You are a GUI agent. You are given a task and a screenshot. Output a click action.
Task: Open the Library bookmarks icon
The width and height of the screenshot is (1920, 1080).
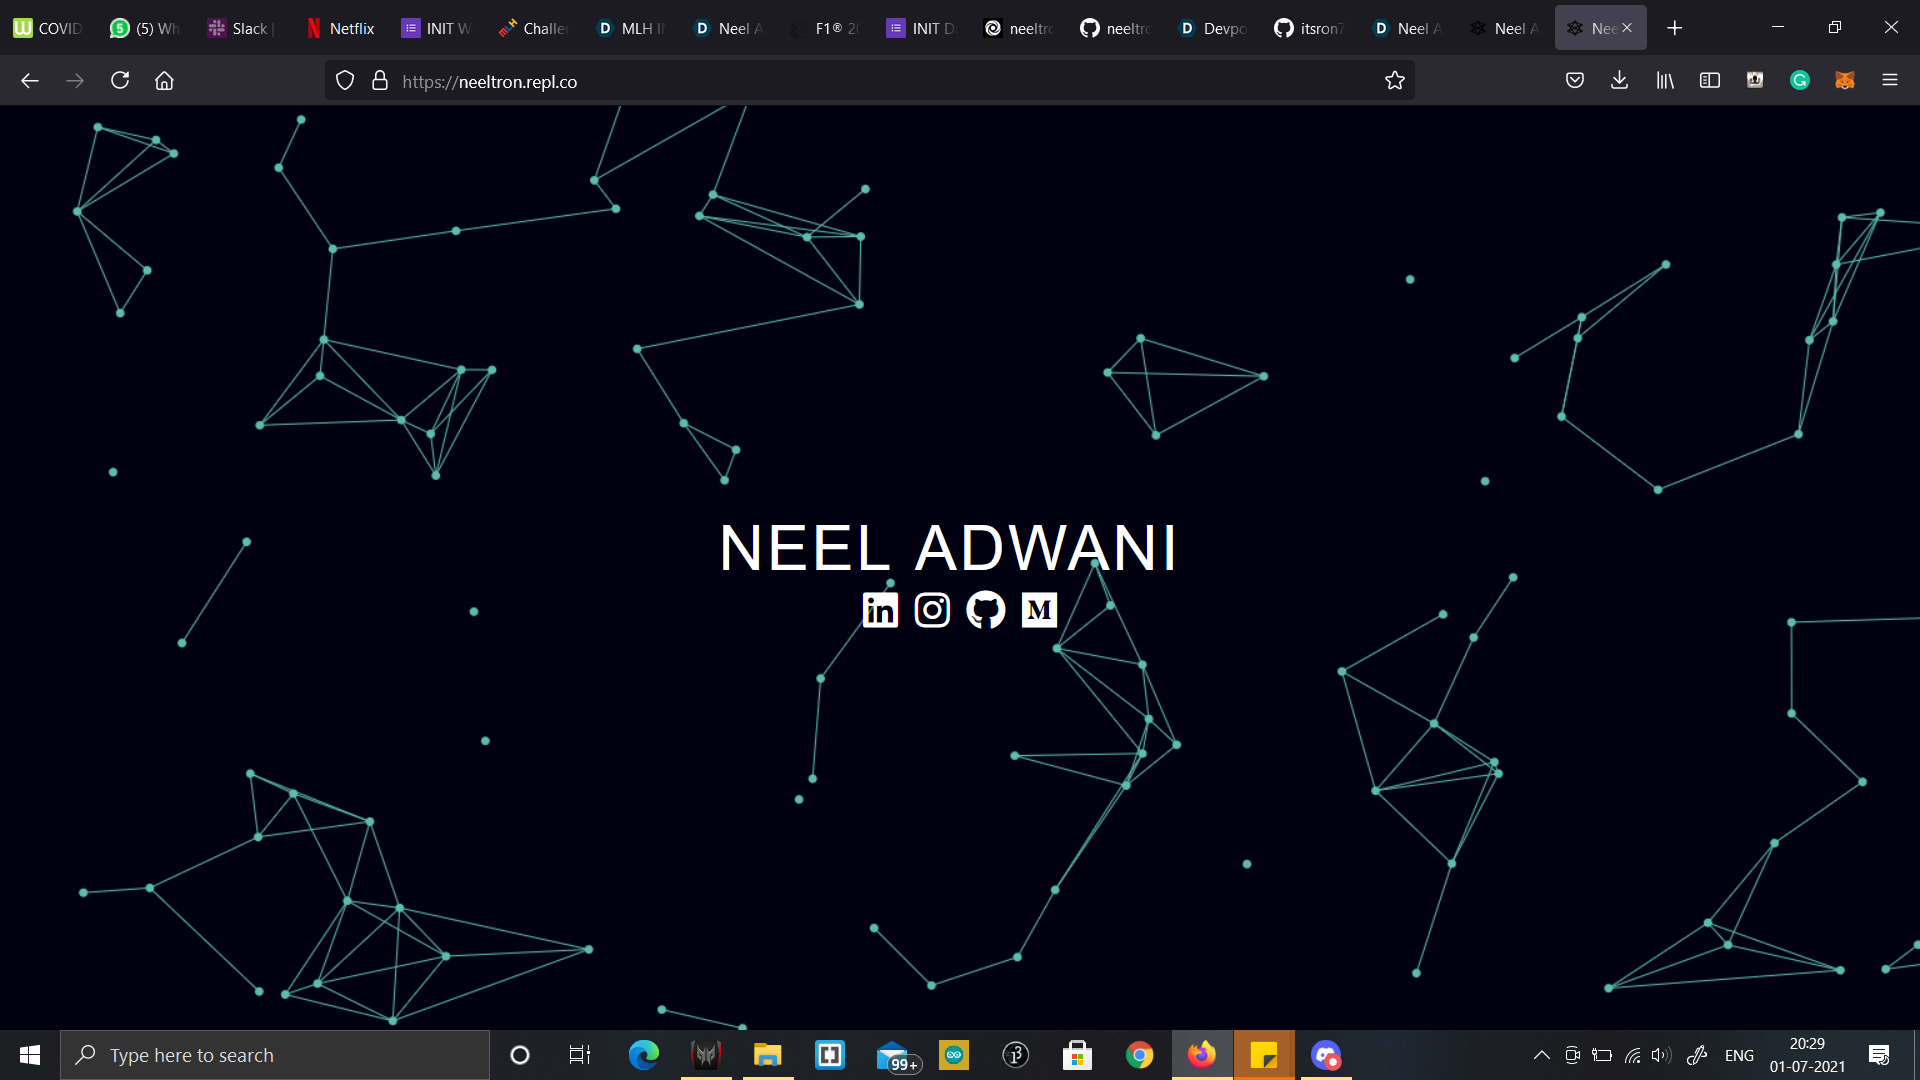coord(1665,81)
